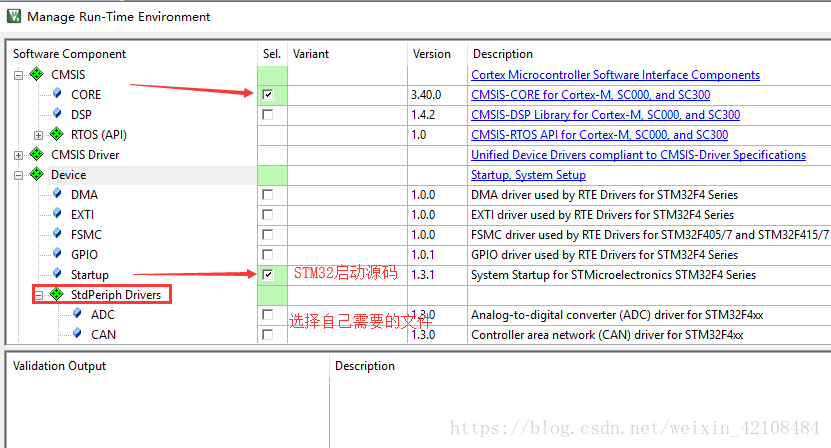Click the Variant column header
Screen dimensions: 831x448
pos(311,54)
